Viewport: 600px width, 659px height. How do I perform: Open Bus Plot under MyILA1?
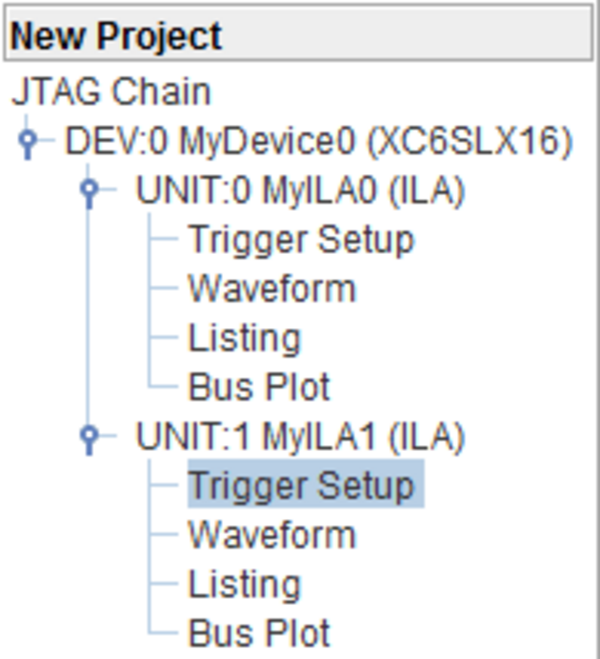pyautogui.click(x=259, y=633)
